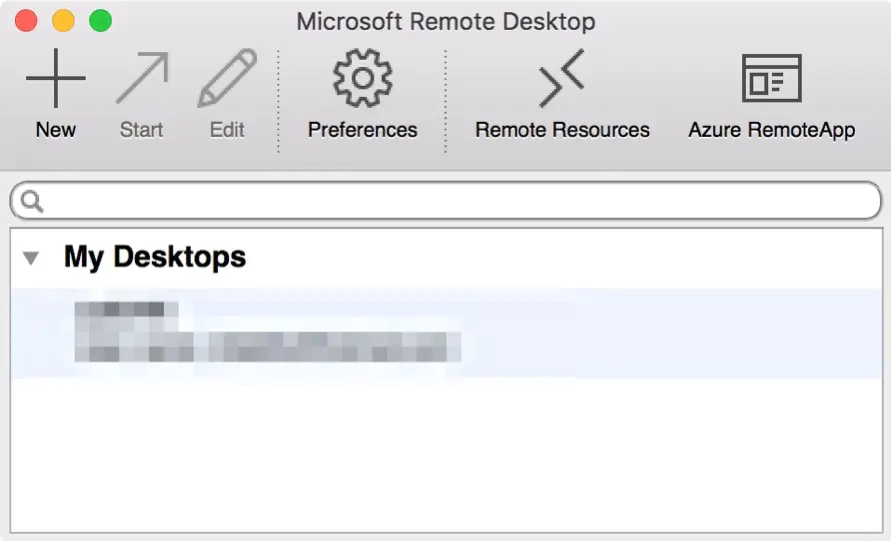891x541 pixels.
Task: Click the Edit text label
Action: pos(227,130)
